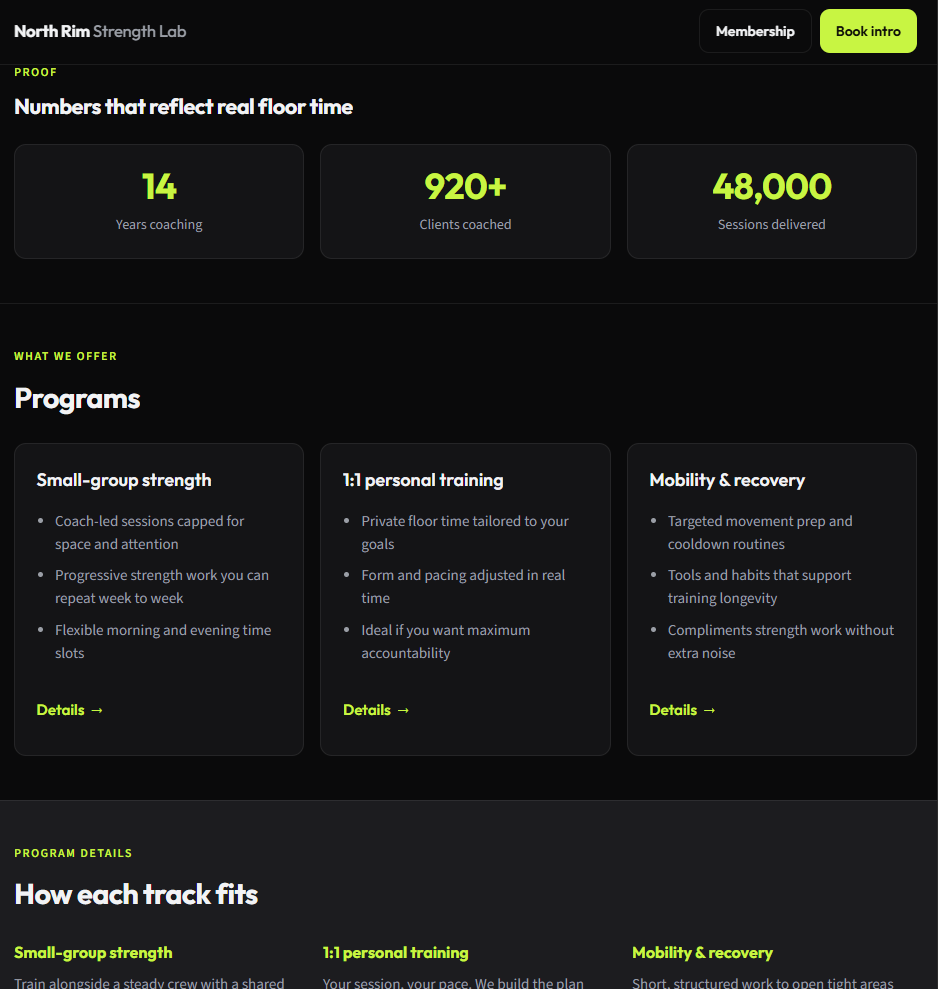Click the North Rim Strength Lab logo
This screenshot has height=989, width=938.
(x=99, y=31)
